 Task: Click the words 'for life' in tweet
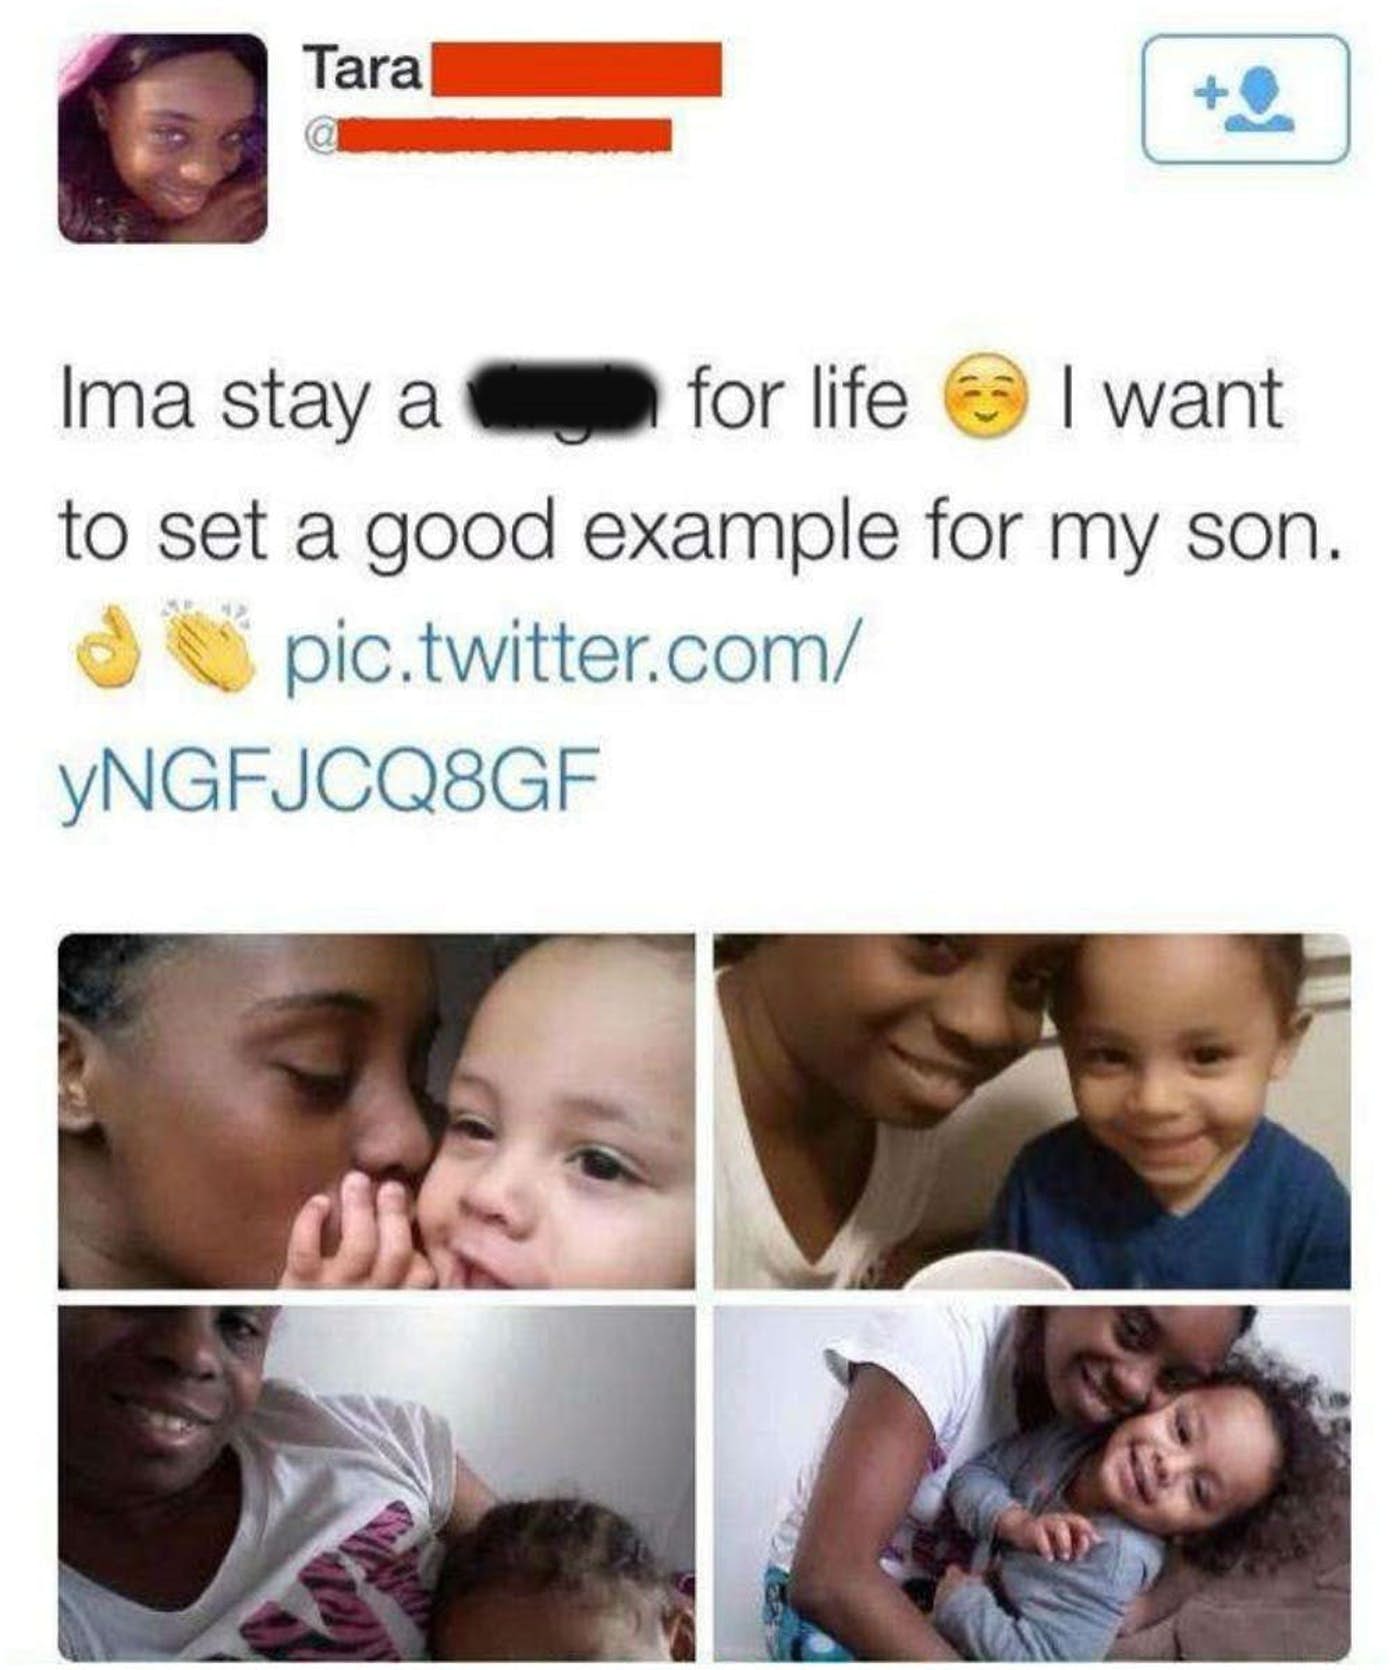point(798,395)
